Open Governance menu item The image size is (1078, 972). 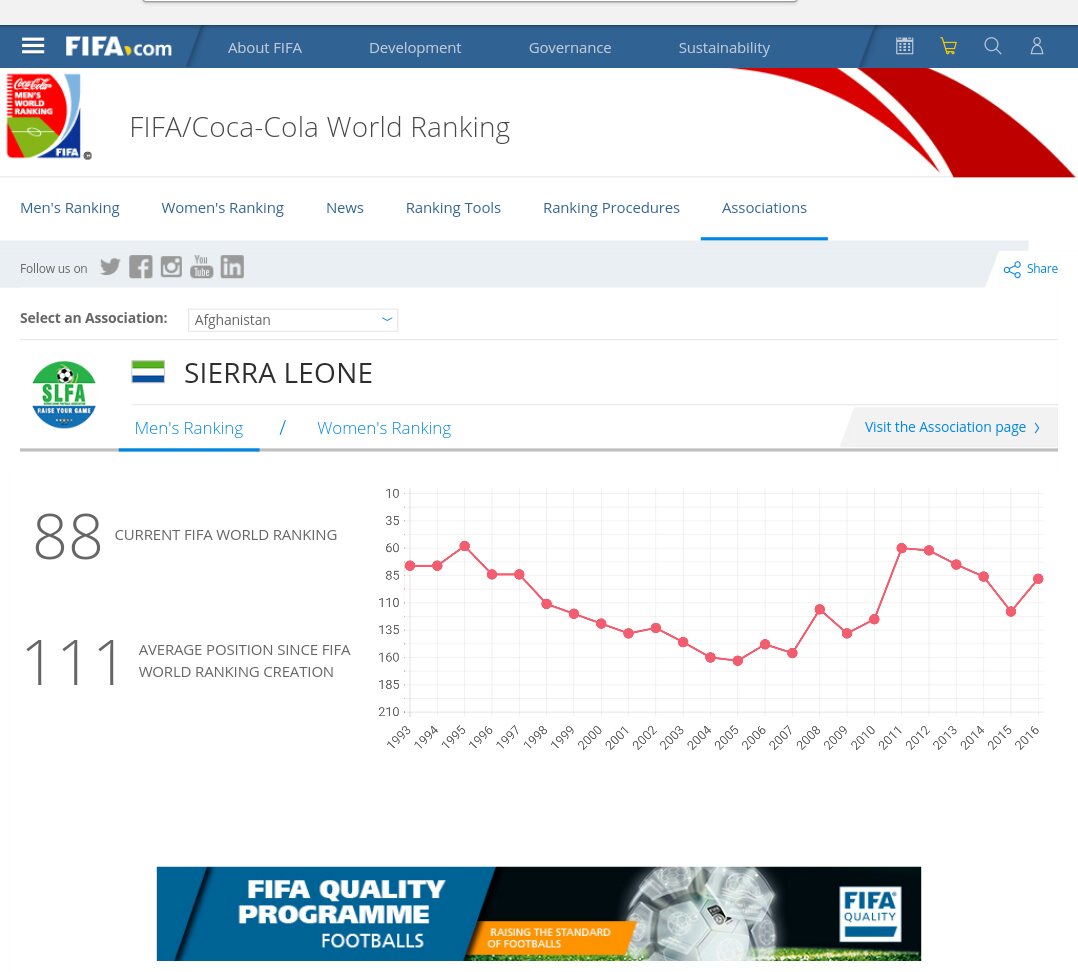tap(570, 47)
